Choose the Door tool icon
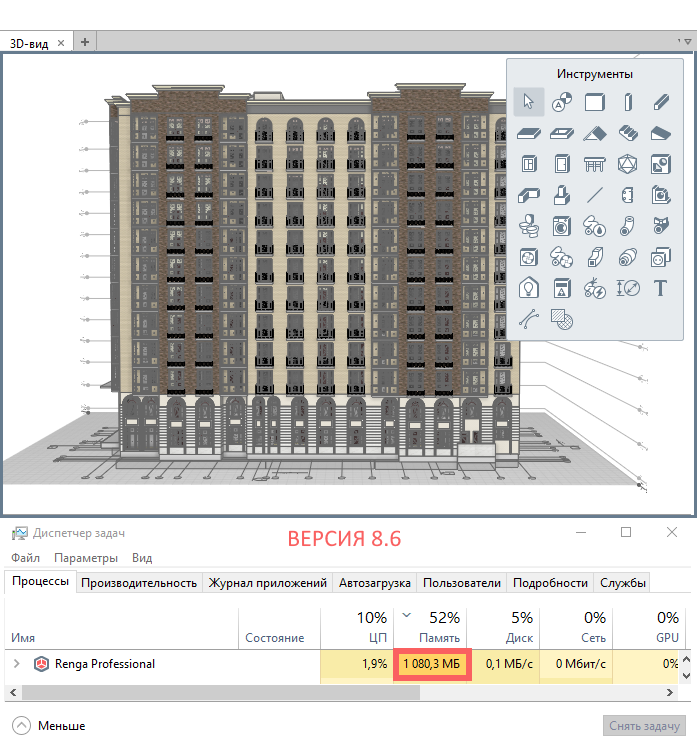Viewport: 697px width, 752px height. click(x=562, y=164)
